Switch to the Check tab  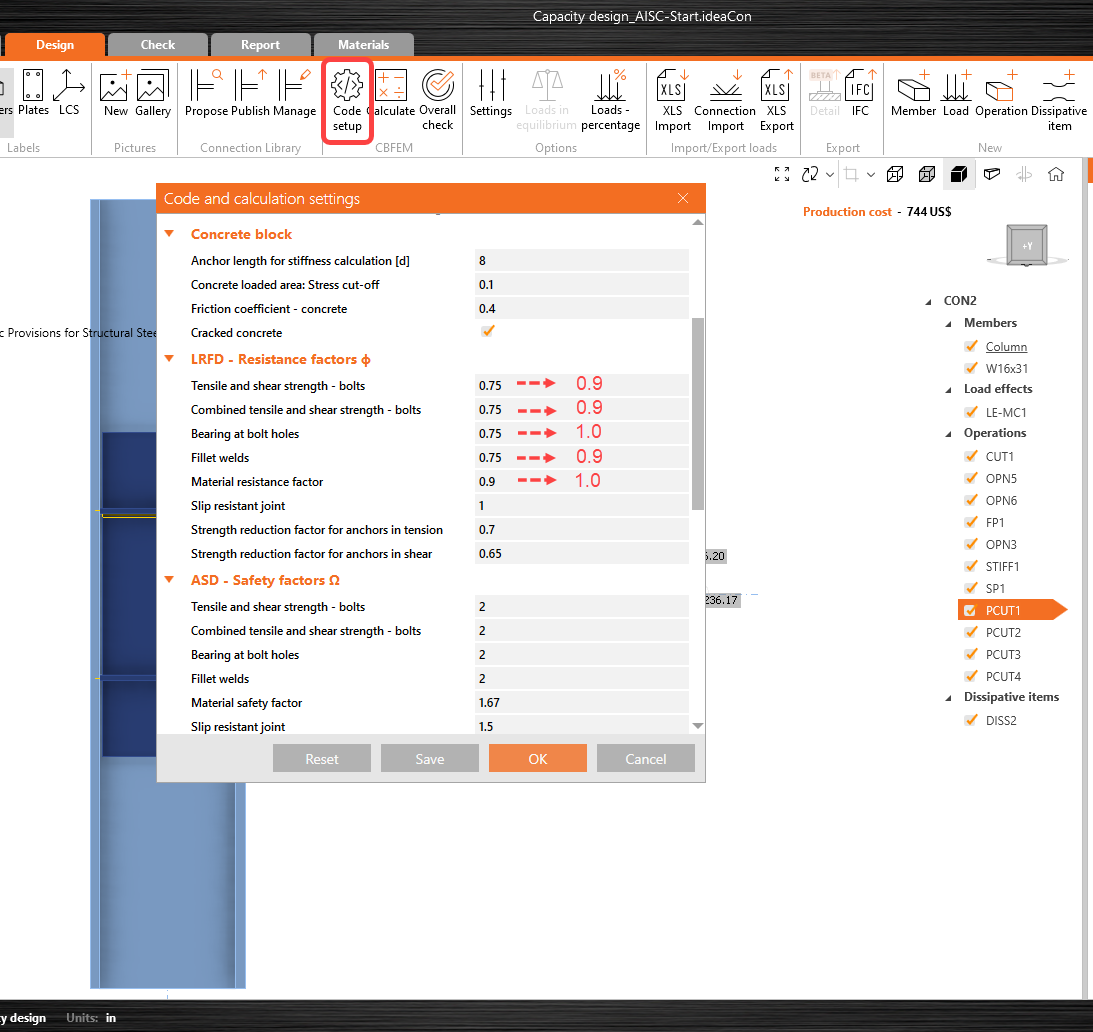[x=158, y=45]
